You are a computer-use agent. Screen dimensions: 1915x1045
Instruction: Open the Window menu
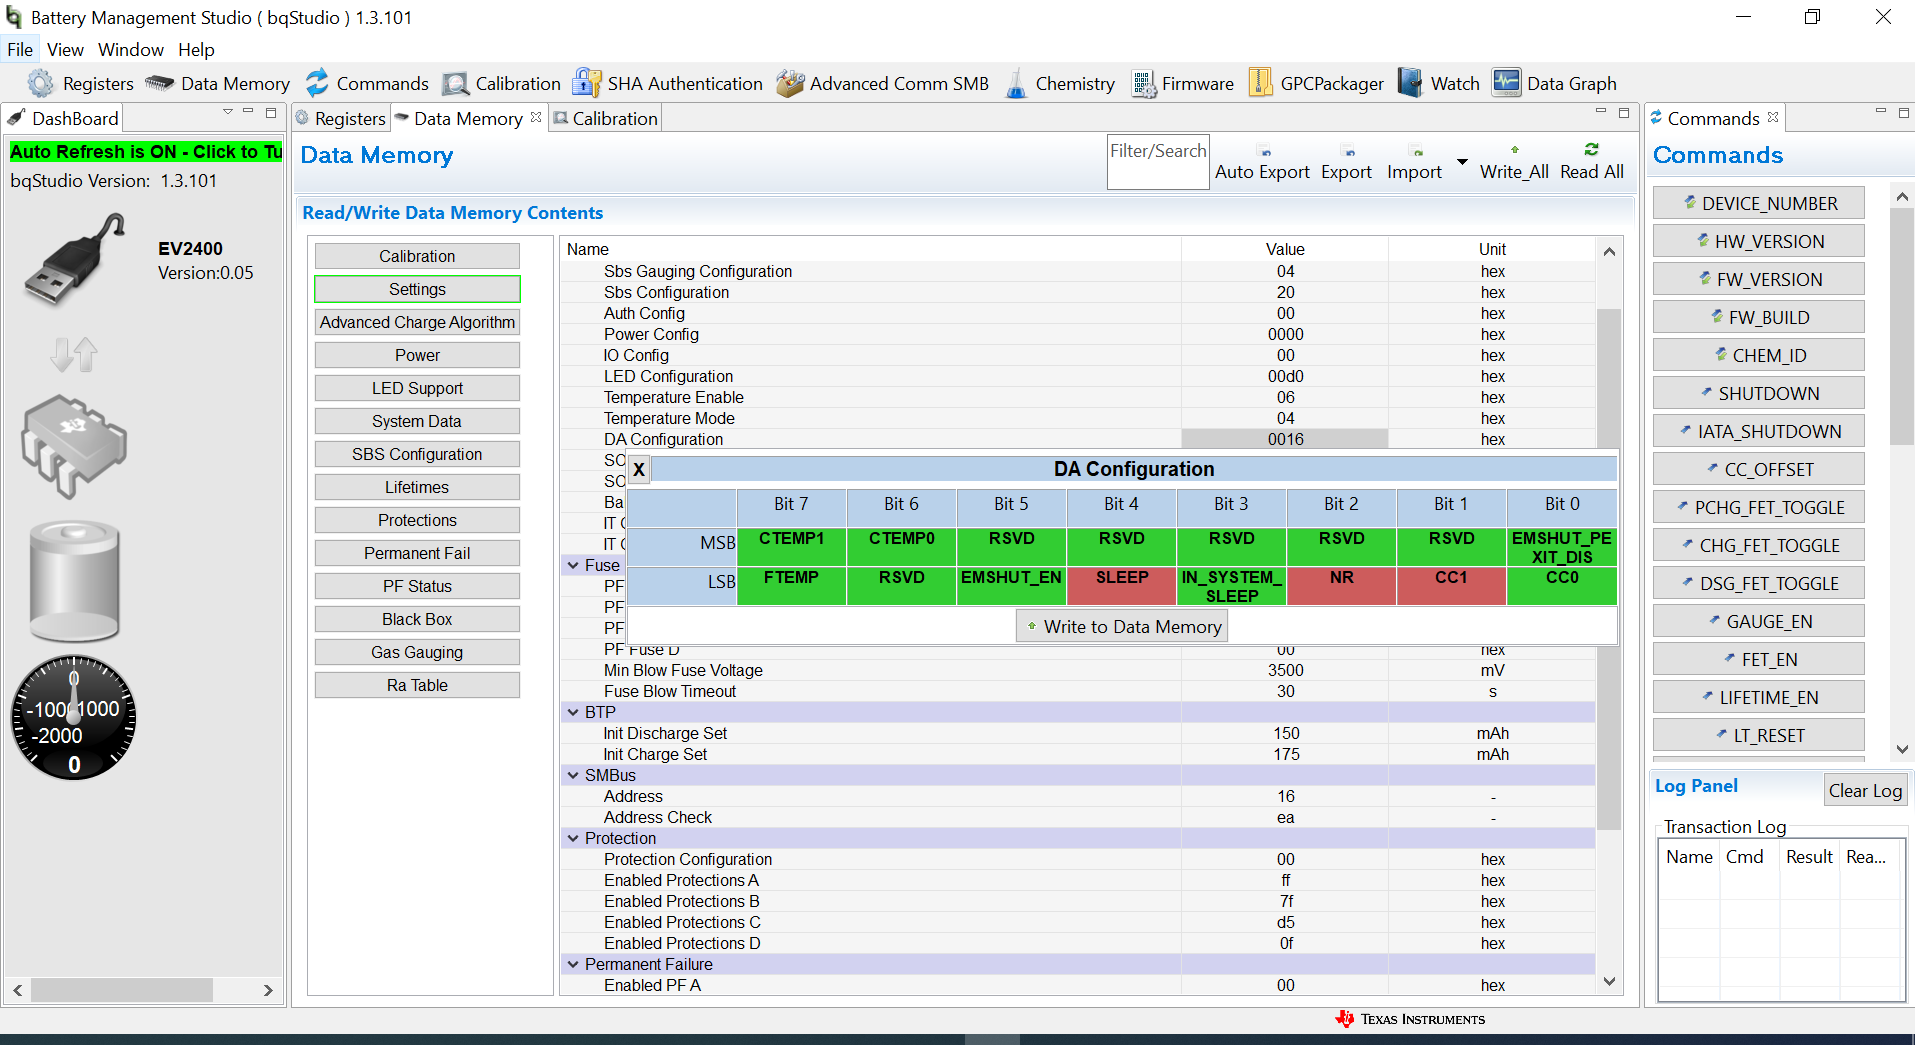[x=131, y=50]
